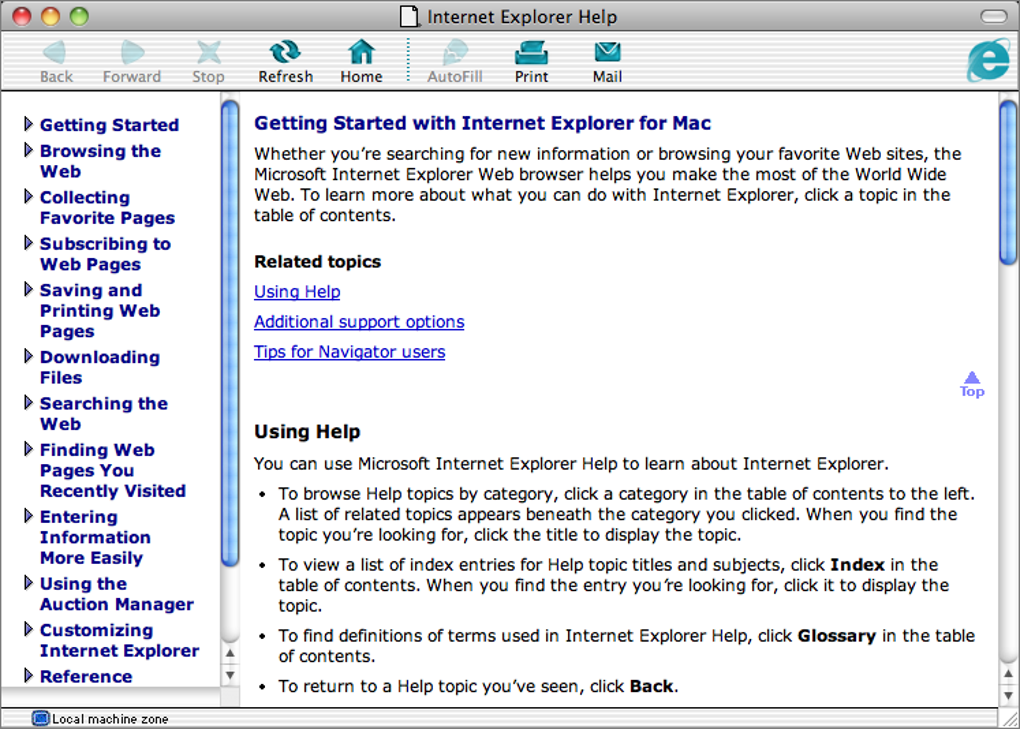Open Entering Information More Easily topic
The height and width of the screenshot is (729, 1020).
pyautogui.click(x=95, y=537)
